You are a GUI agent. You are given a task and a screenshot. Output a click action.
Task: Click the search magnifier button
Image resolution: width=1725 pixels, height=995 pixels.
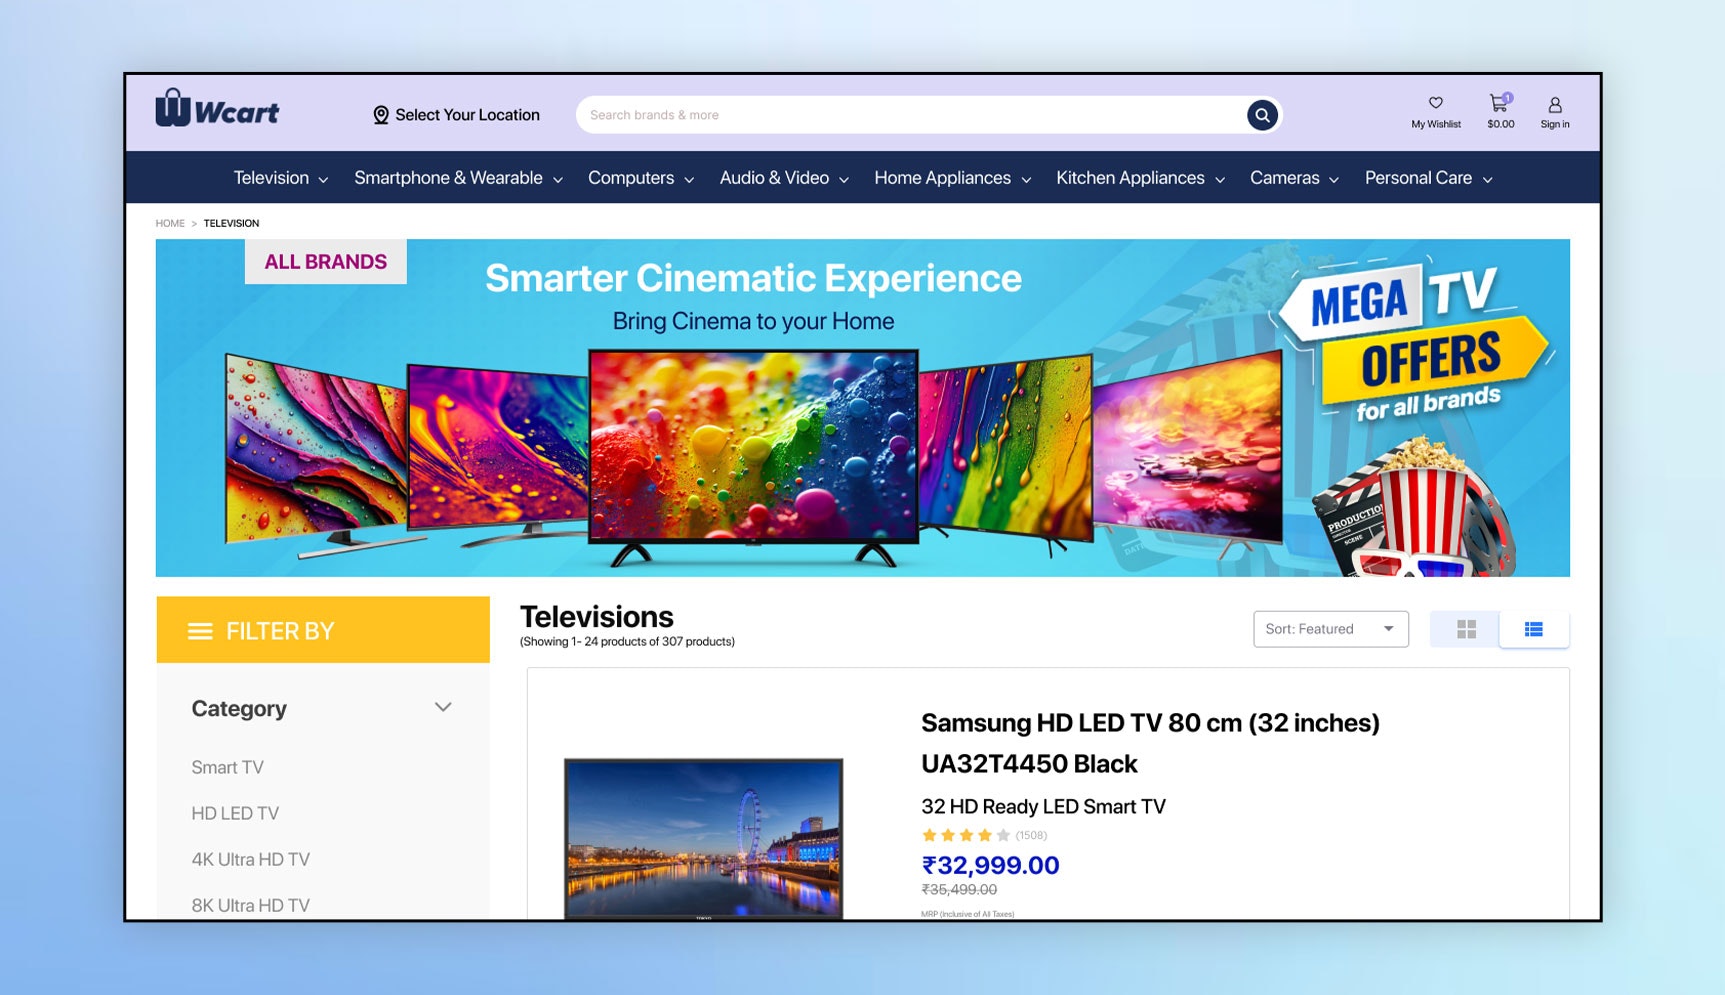1262,115
